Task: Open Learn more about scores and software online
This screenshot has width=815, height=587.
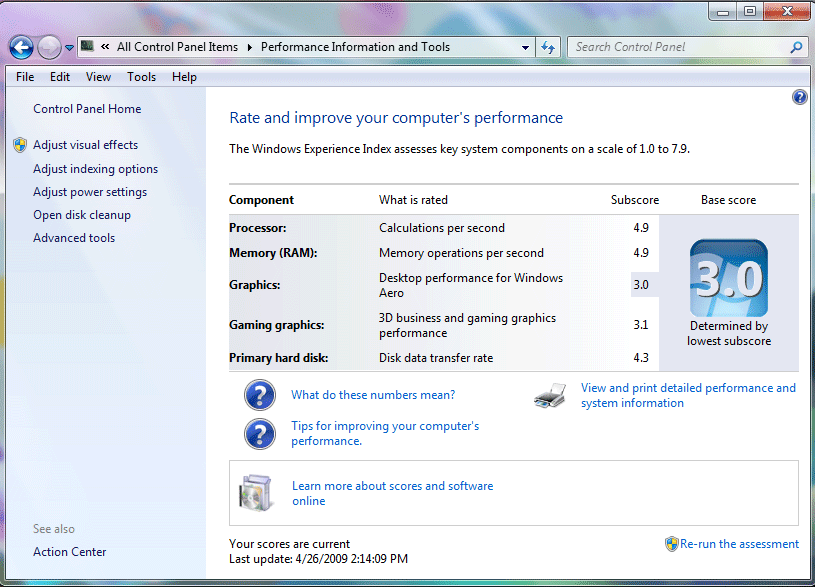Action: click(x=392, y=493)
